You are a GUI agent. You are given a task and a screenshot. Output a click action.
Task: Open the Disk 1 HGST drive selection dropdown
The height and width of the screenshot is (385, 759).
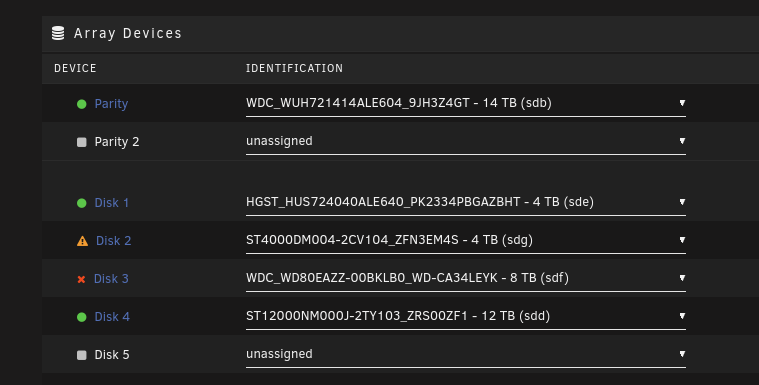[x=466, y=202]
